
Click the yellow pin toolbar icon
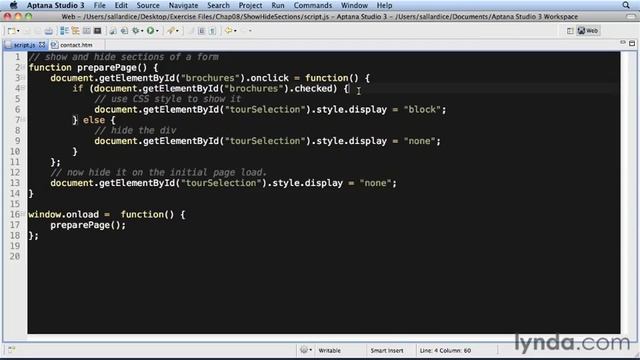(x=171, y=31)
